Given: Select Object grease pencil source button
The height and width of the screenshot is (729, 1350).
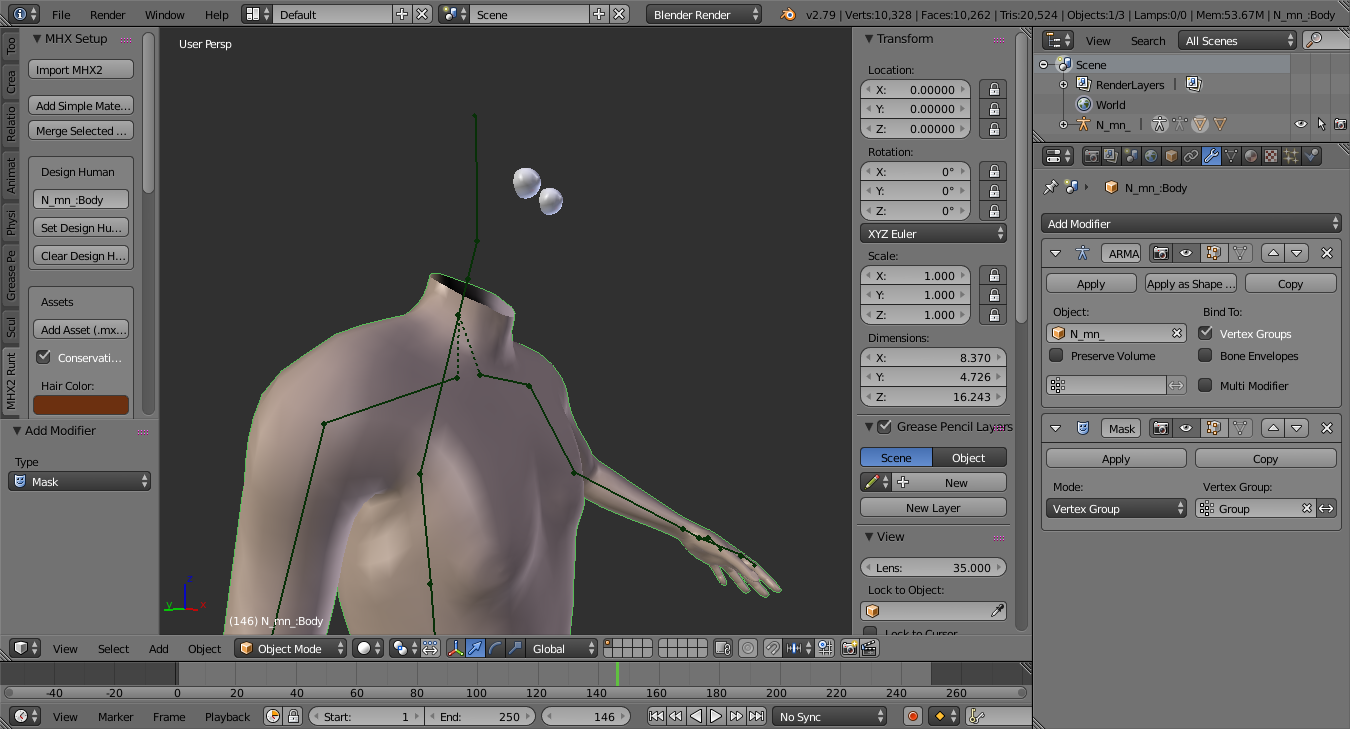Looking at the screenshot, I should [x=969, y=457].
